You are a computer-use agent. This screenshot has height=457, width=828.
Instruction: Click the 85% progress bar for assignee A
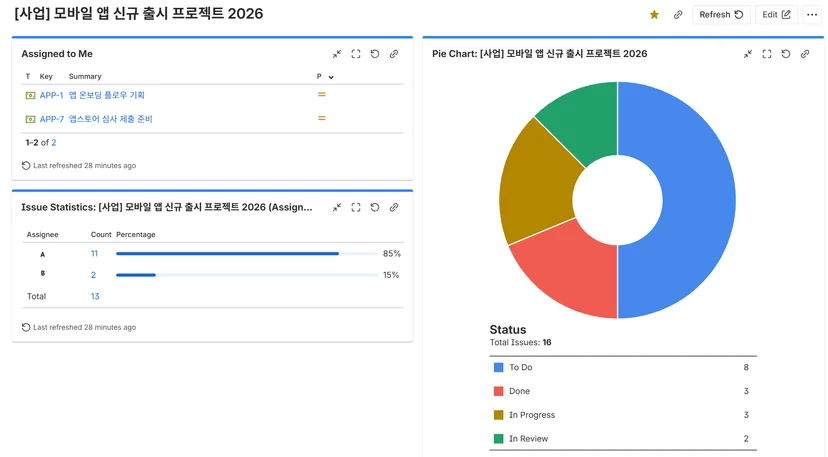[247, 254]
